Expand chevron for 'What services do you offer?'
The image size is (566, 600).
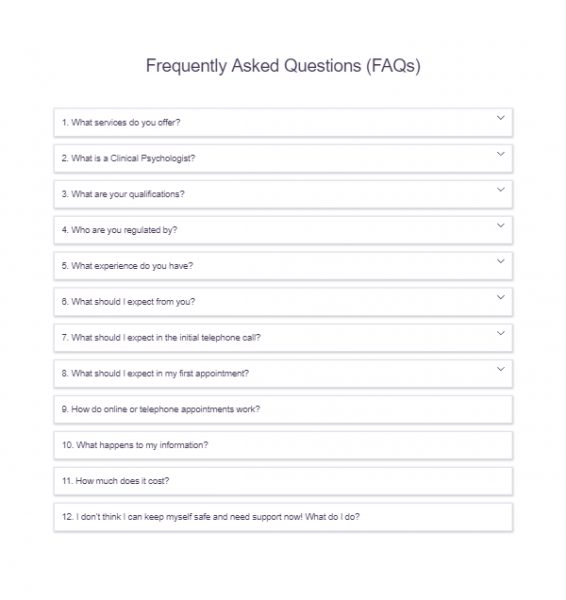pyautogui.click(x=501, y=118)
